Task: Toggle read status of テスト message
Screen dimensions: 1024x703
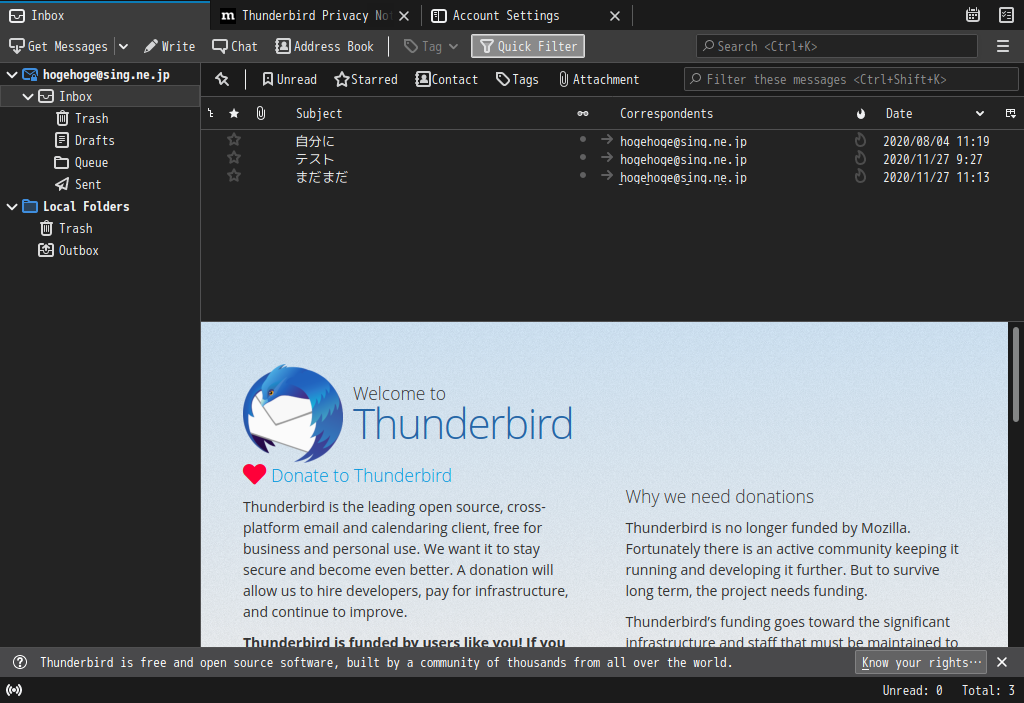Action: coord(583,157)
